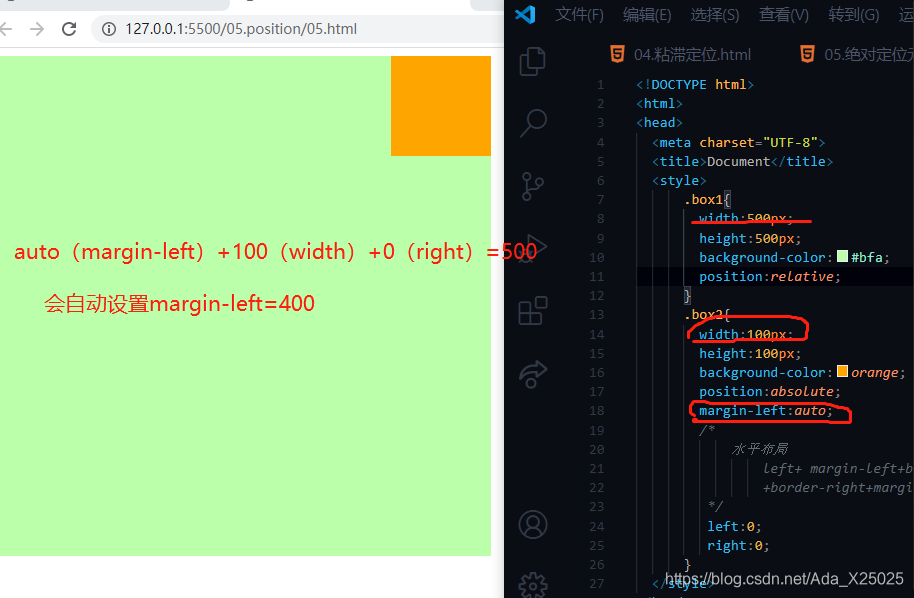The image size is (914, 598).
Task: Click the orange box in the web page
Action: (441, 105)
